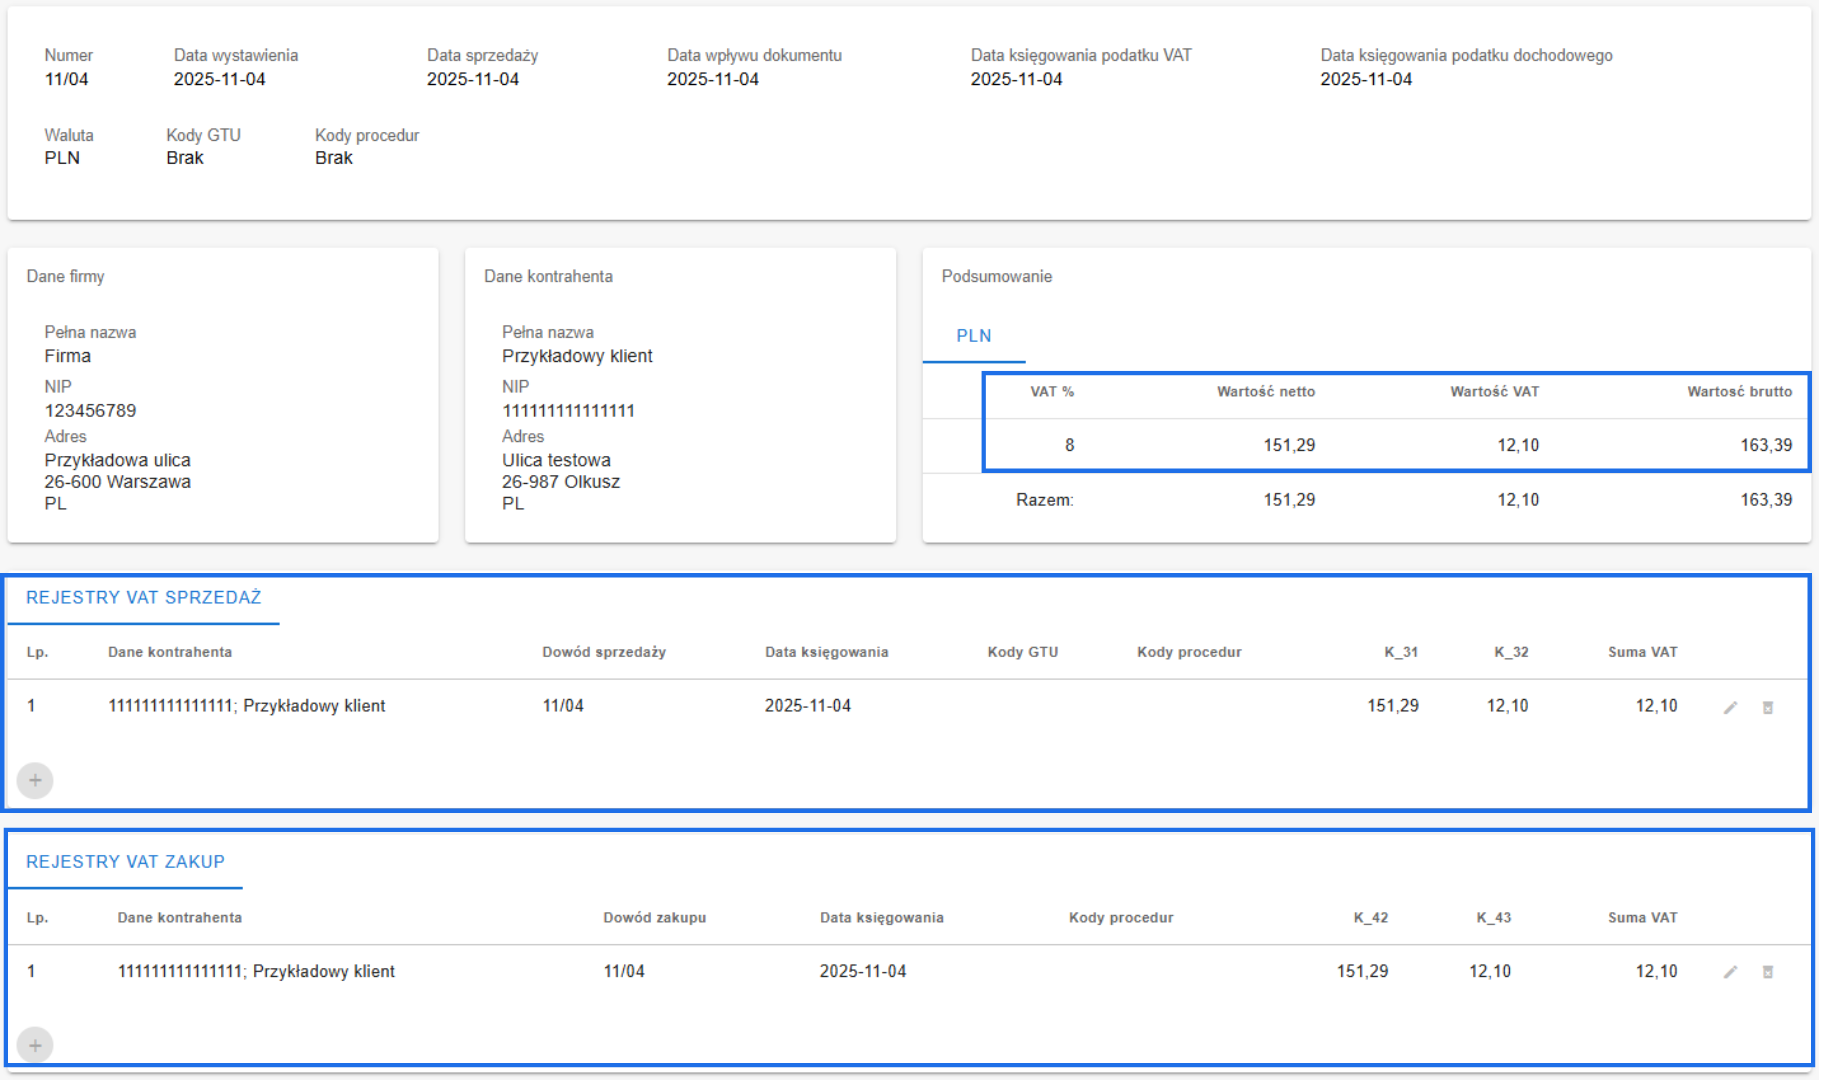Edit the purchase VAT register entry
The height and width of the screenshot is (1080, 1830).
click(x=1730, y=972)
